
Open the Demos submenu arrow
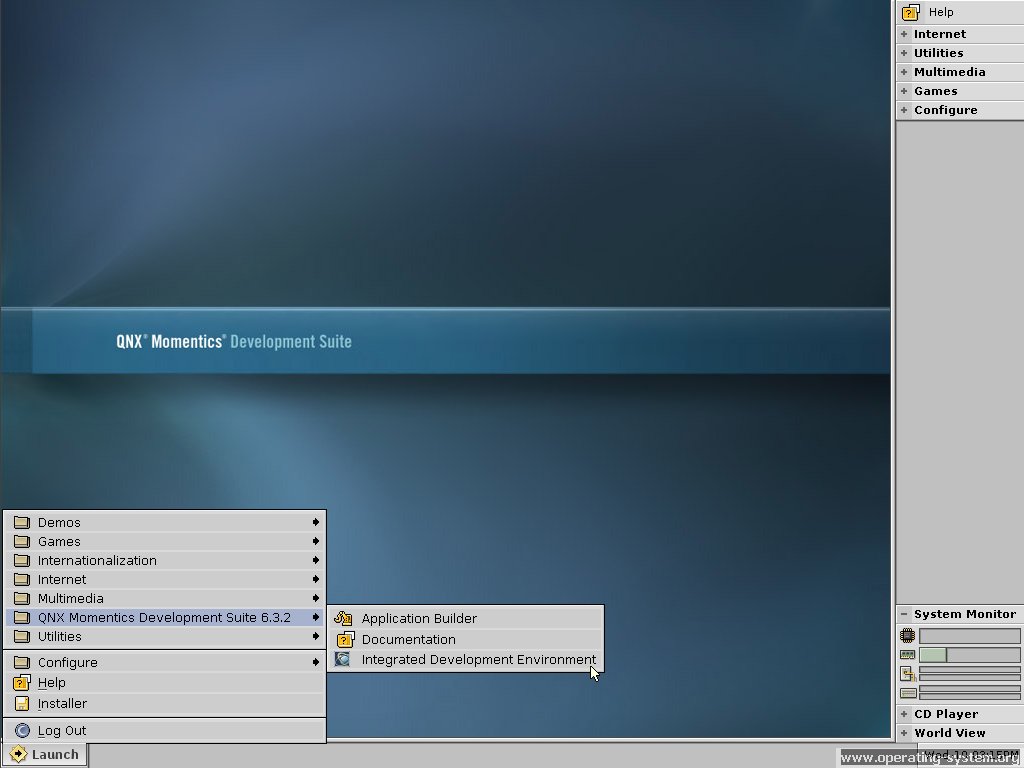(x=315, y=522)
